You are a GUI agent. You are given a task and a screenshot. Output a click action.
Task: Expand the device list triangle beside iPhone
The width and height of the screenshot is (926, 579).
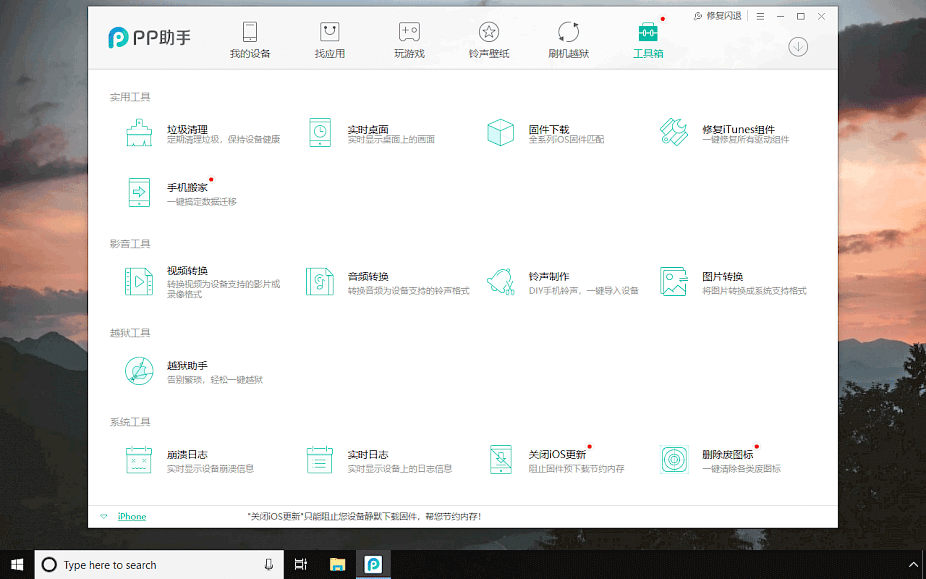tap(104, 517)
